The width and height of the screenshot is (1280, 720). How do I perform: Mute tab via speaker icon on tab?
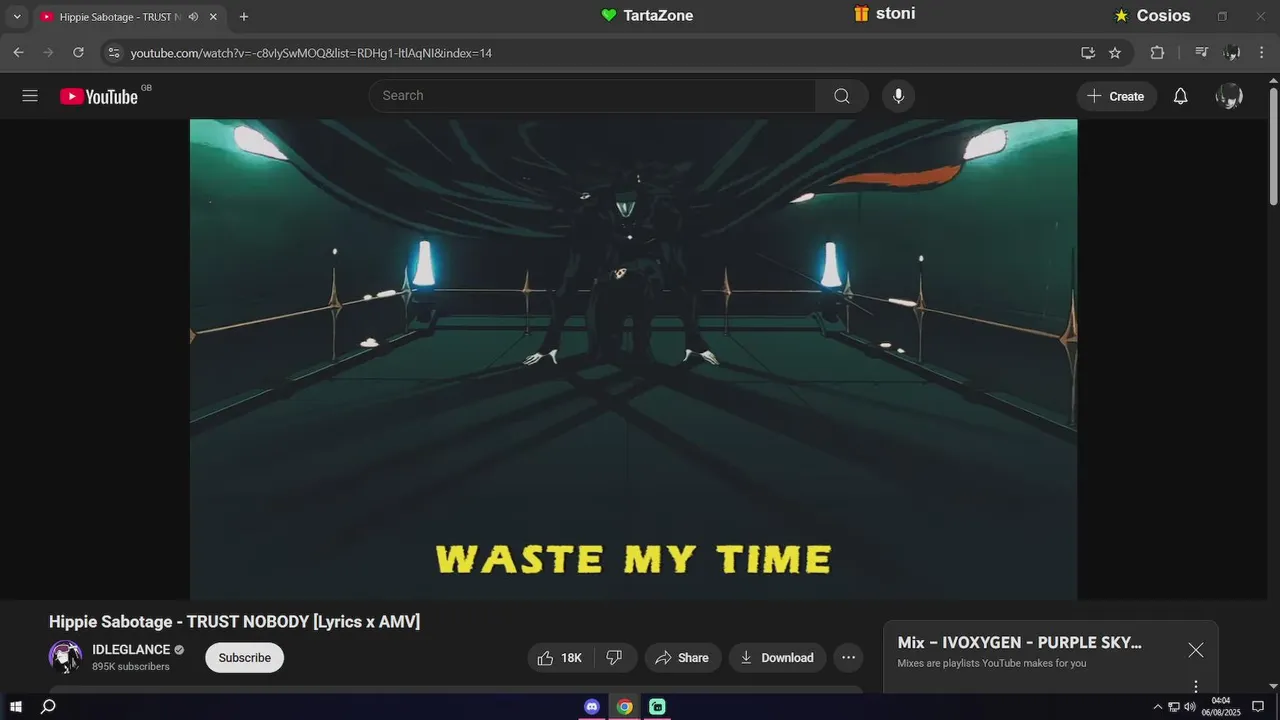(193, 17)
